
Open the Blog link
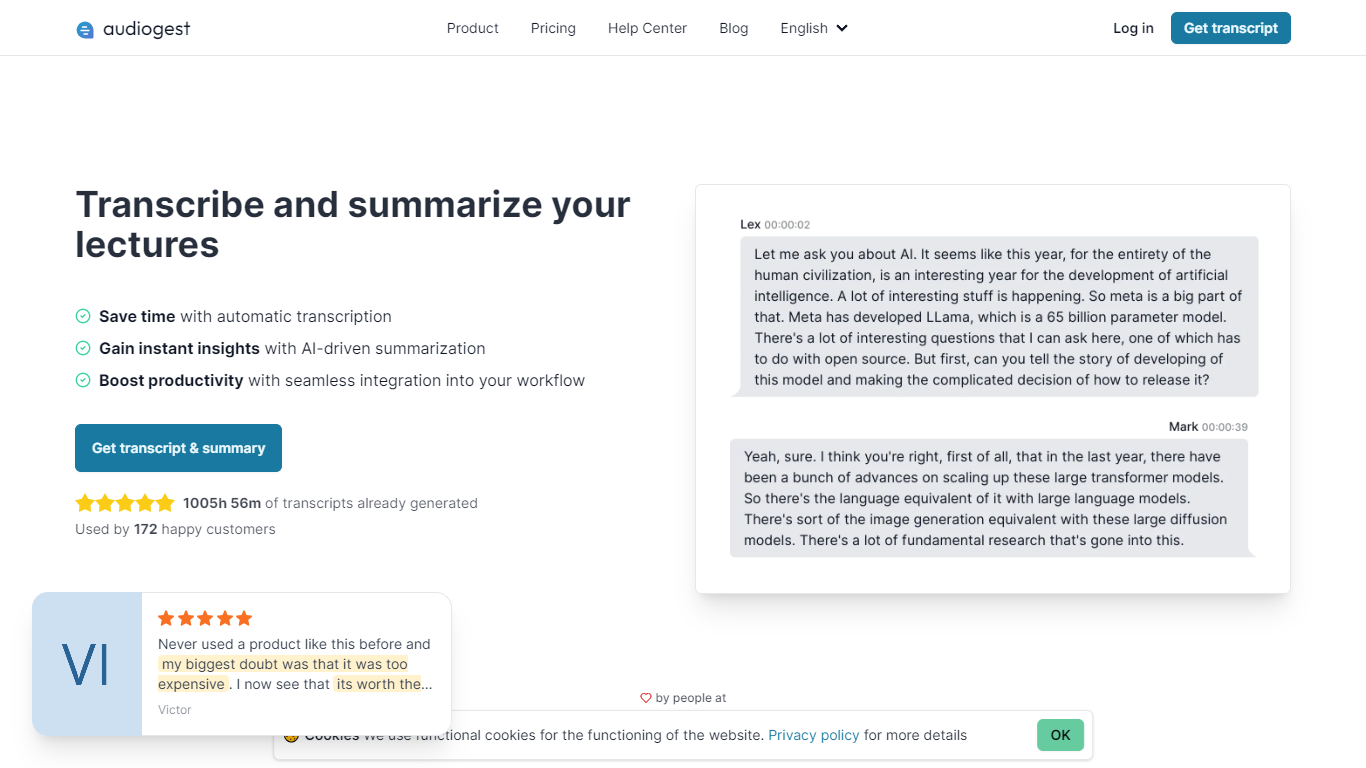[x=734, y=28]
